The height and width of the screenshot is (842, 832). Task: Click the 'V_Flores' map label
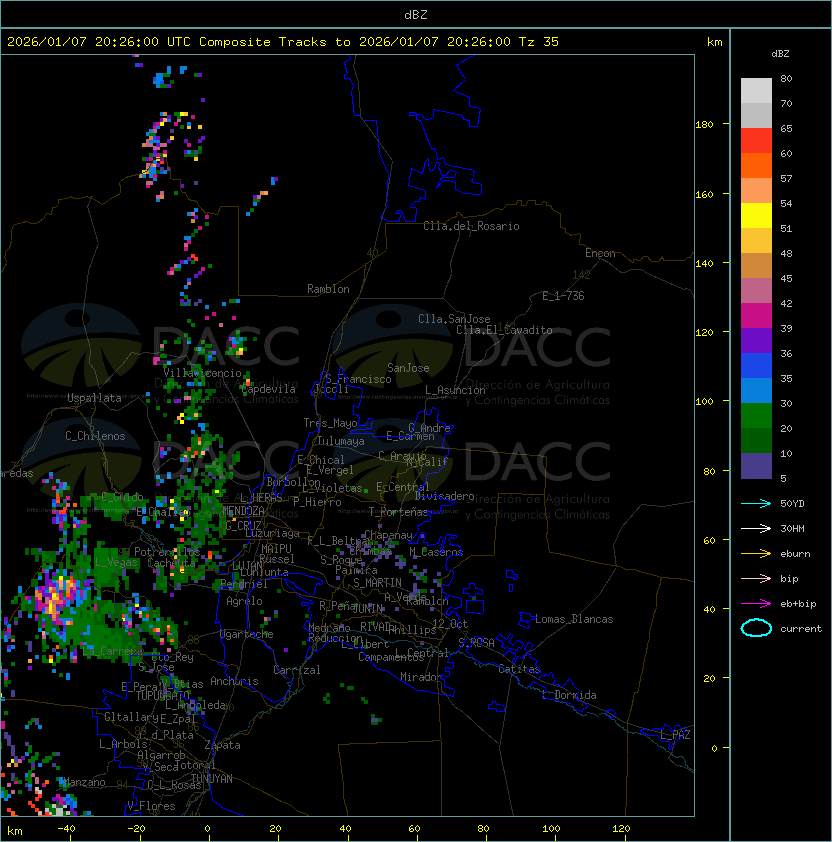point(151,806)
